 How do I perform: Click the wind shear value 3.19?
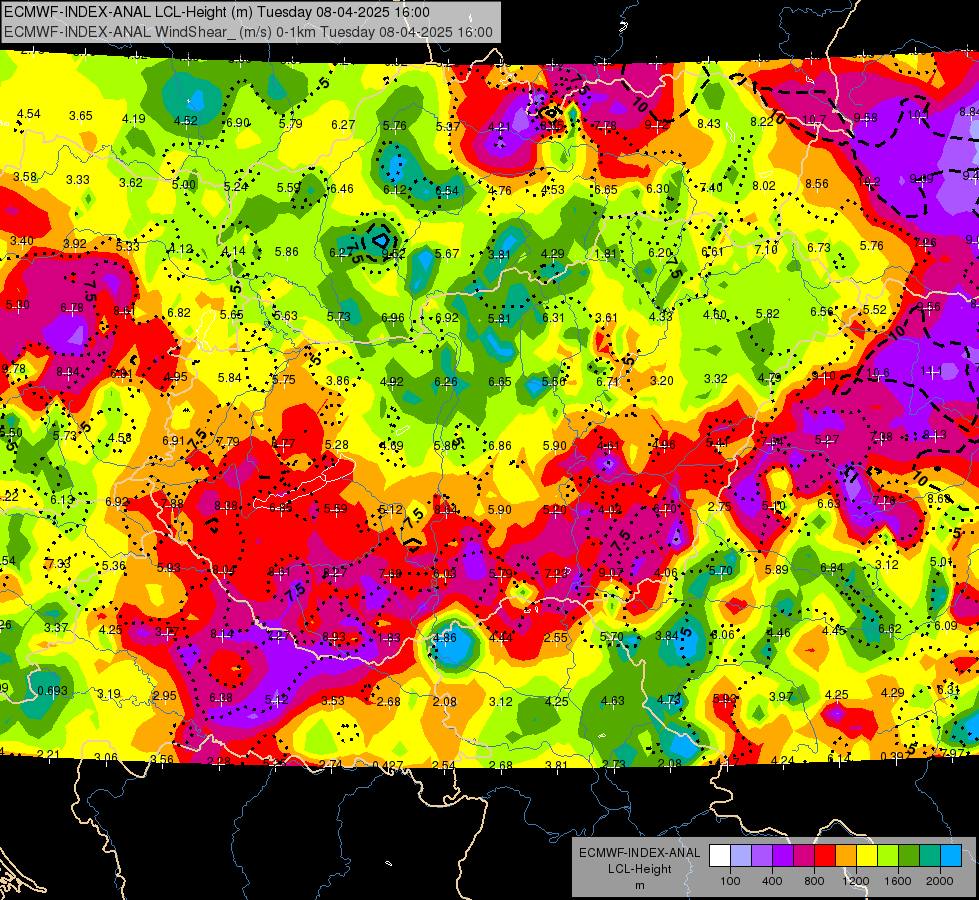coord(109,694)
